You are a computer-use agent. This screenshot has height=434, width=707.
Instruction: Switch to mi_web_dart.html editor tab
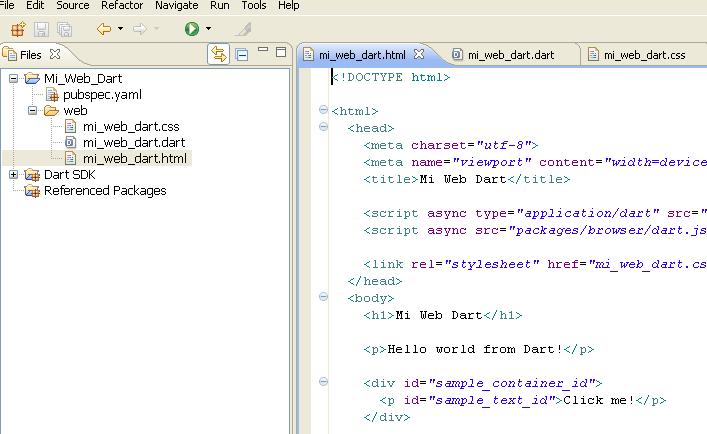[362, 55]
